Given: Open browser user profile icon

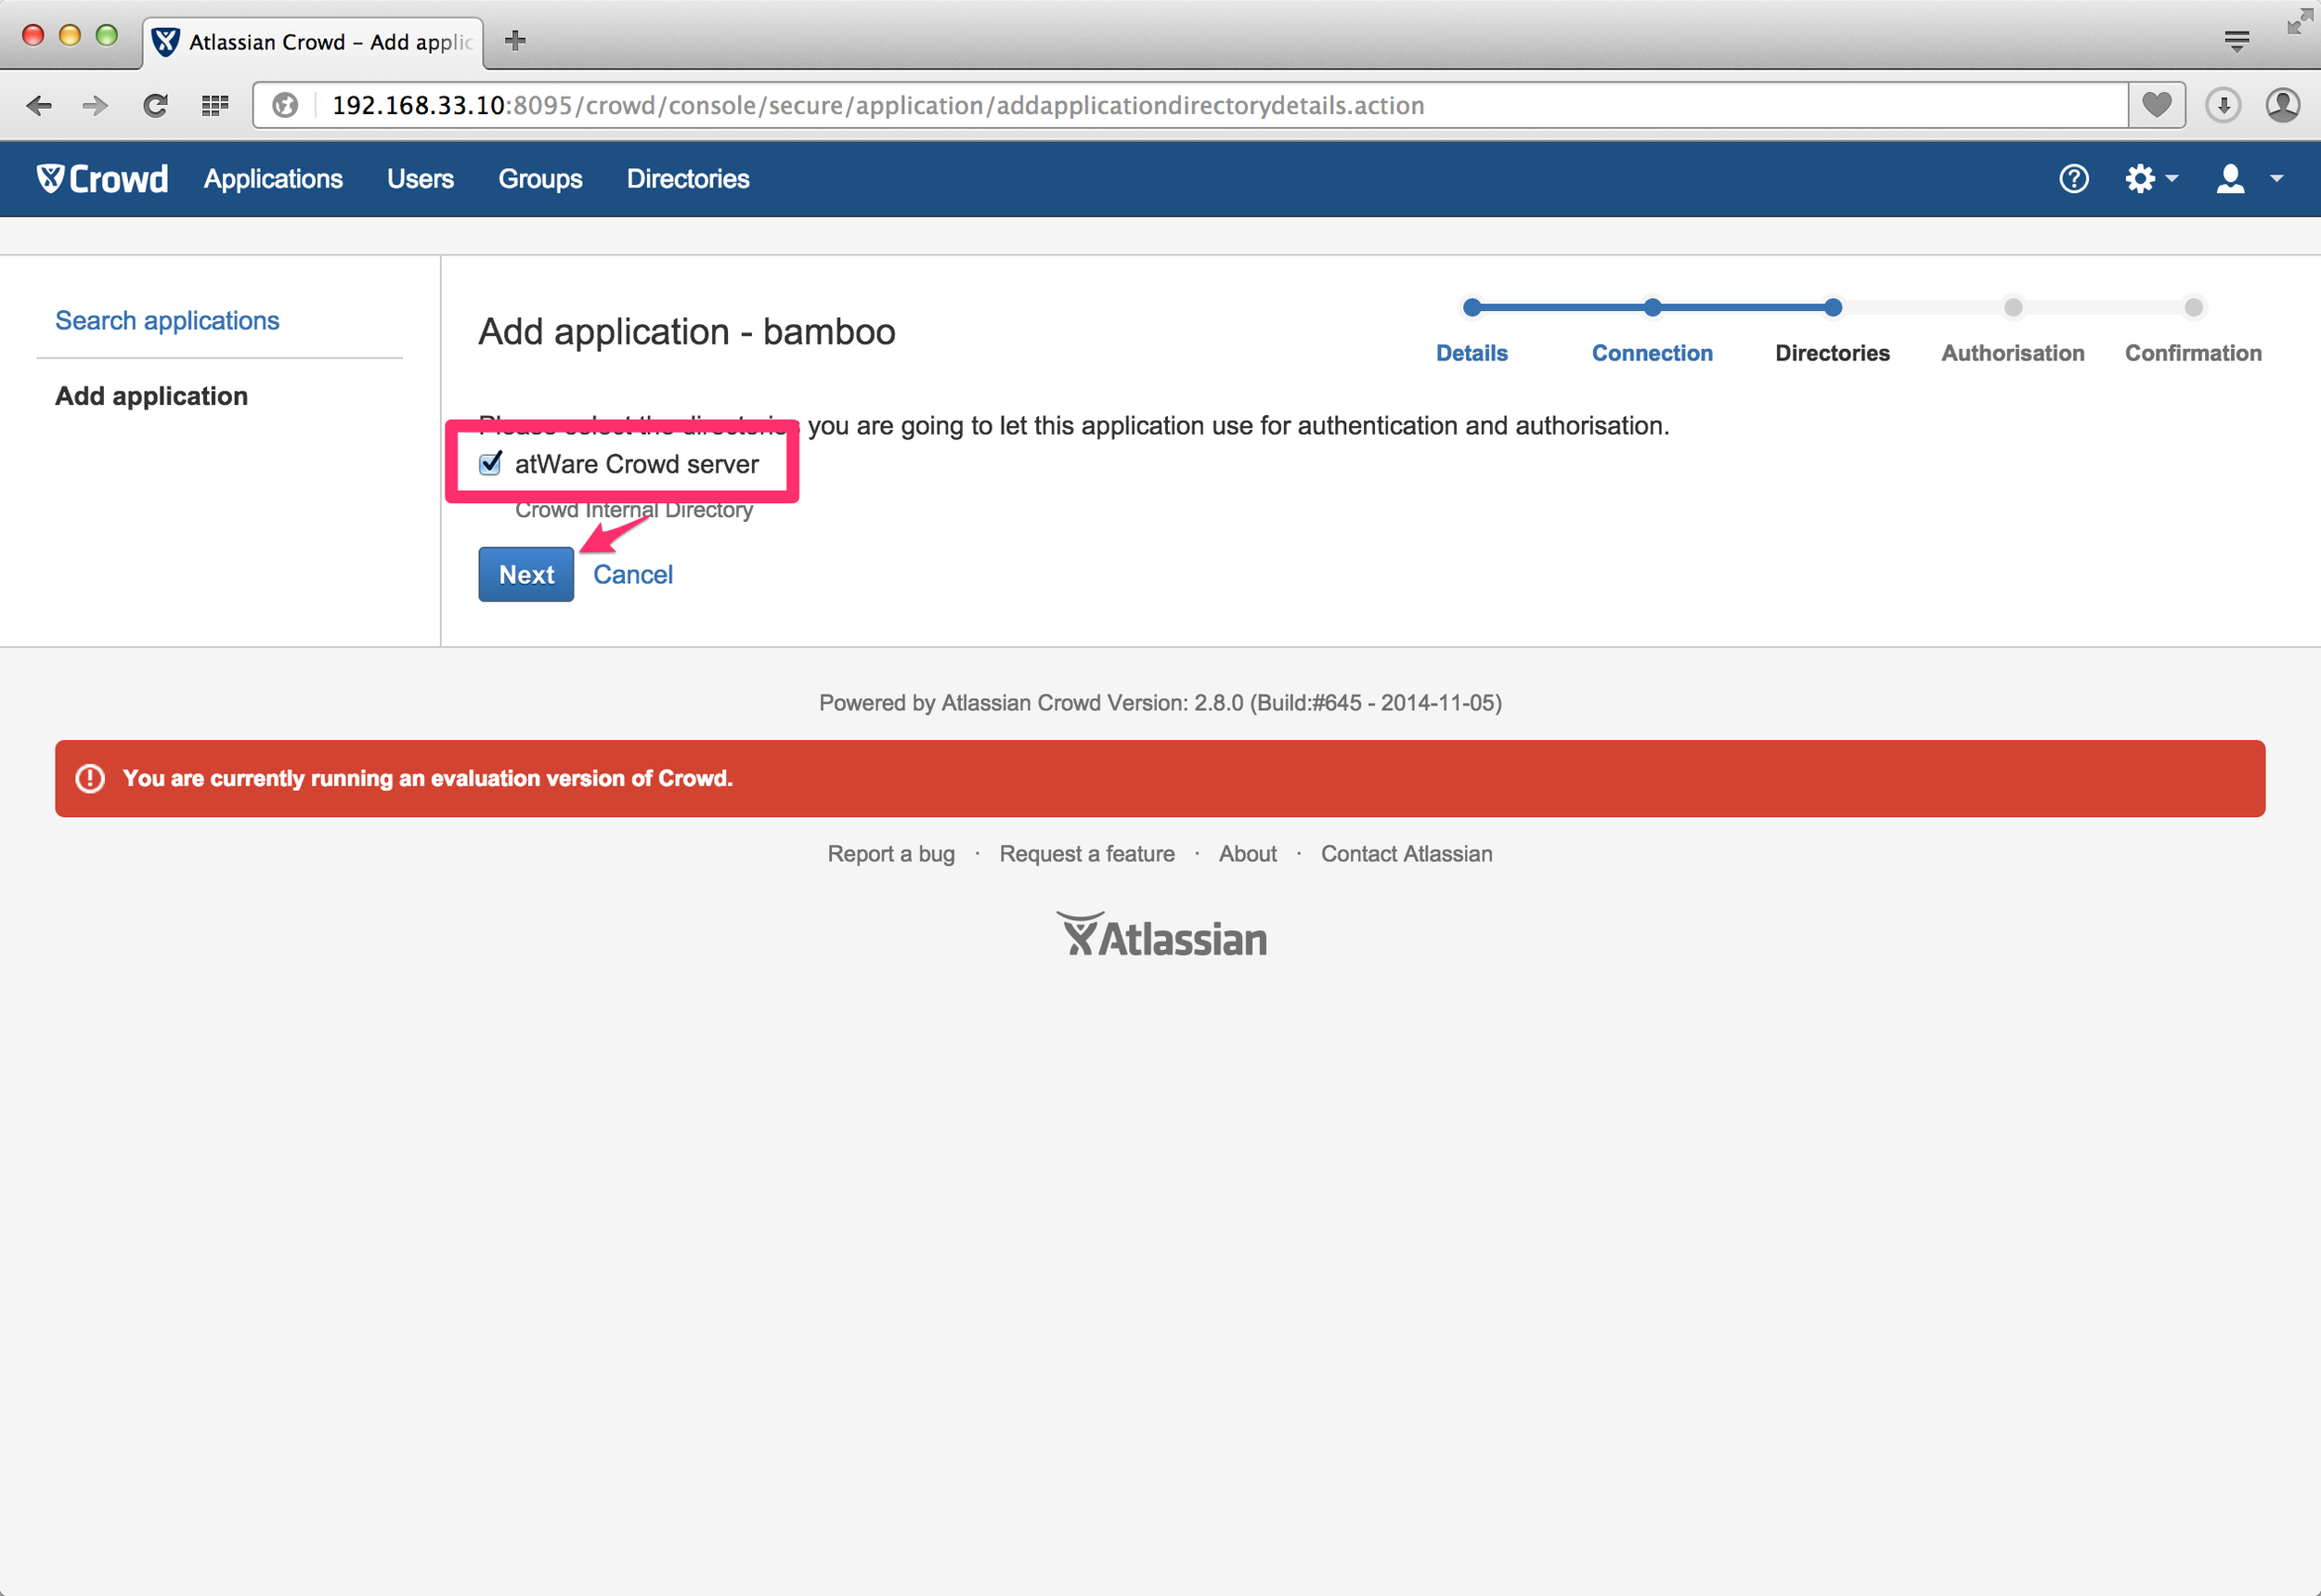Looking at the screenshot, I should [x=2283, y=105].
